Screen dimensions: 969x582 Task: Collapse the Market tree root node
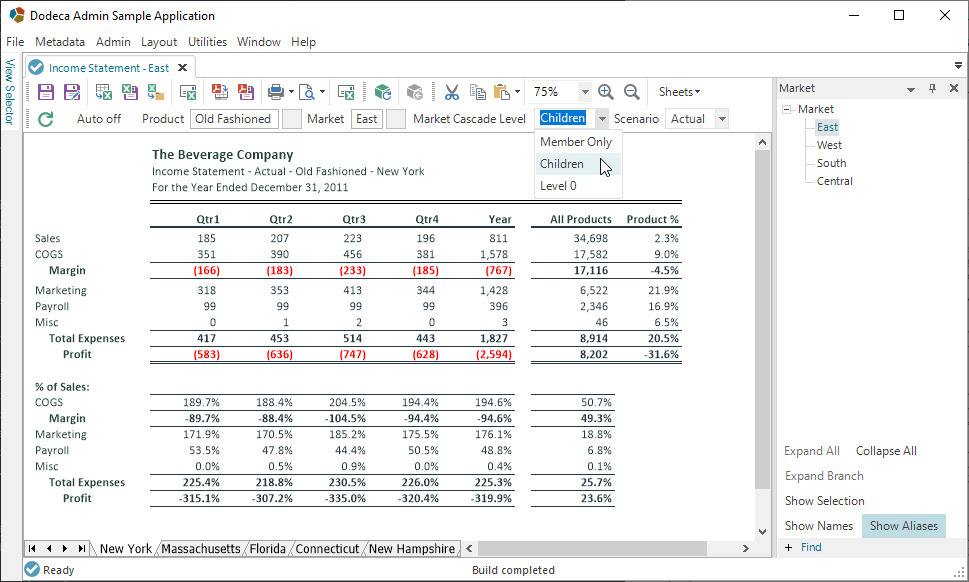click(786, 109)
